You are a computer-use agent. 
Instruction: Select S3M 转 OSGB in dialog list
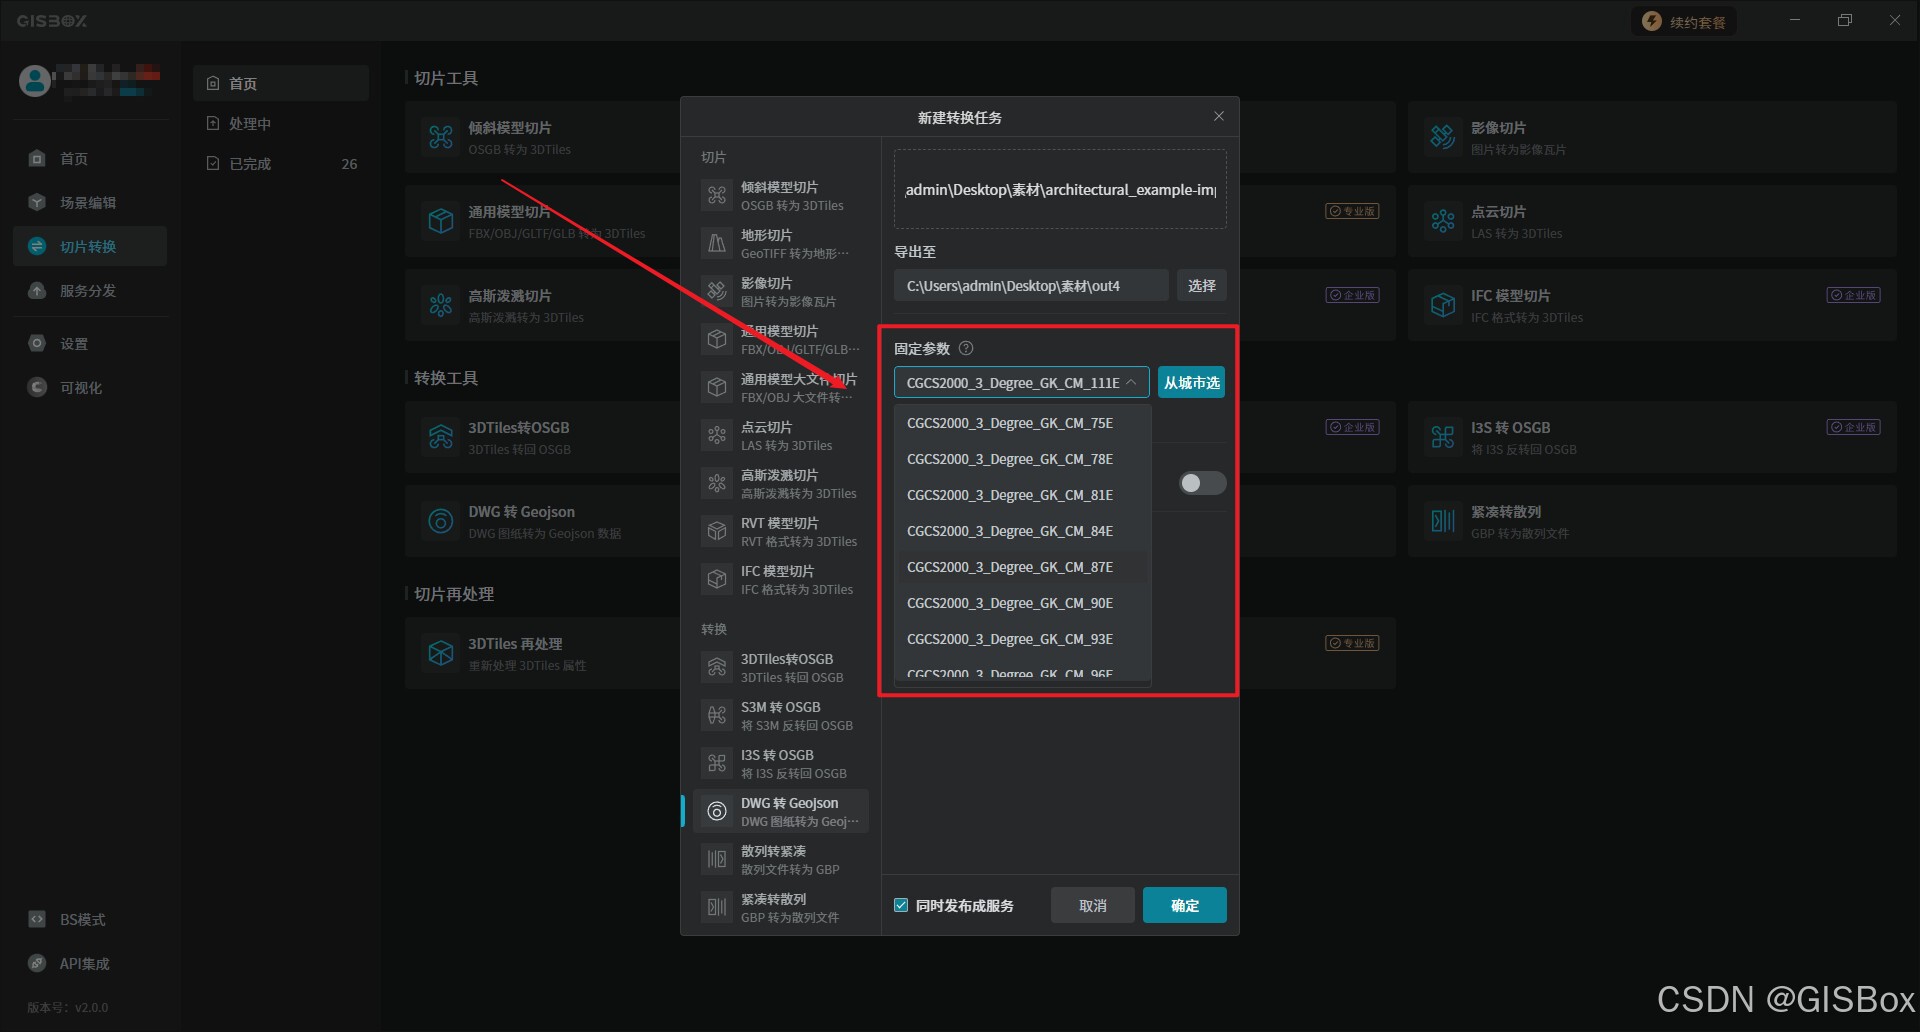[781, 715]
